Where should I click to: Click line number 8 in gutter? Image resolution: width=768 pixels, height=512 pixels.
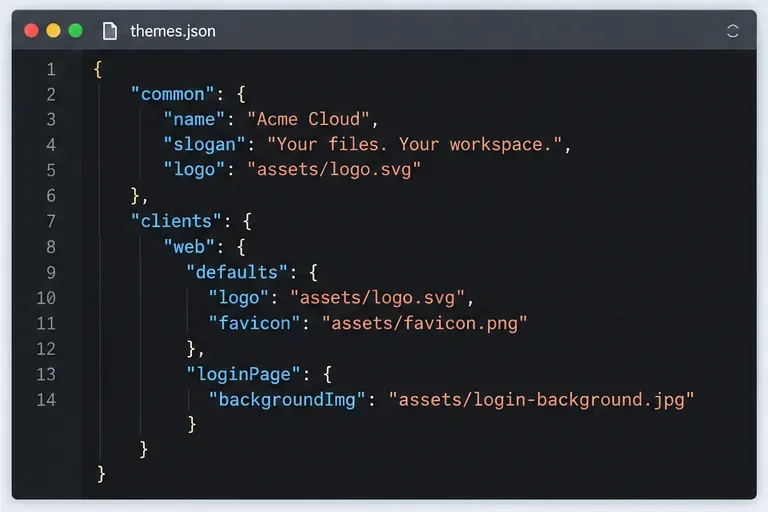tap(51, 247)
